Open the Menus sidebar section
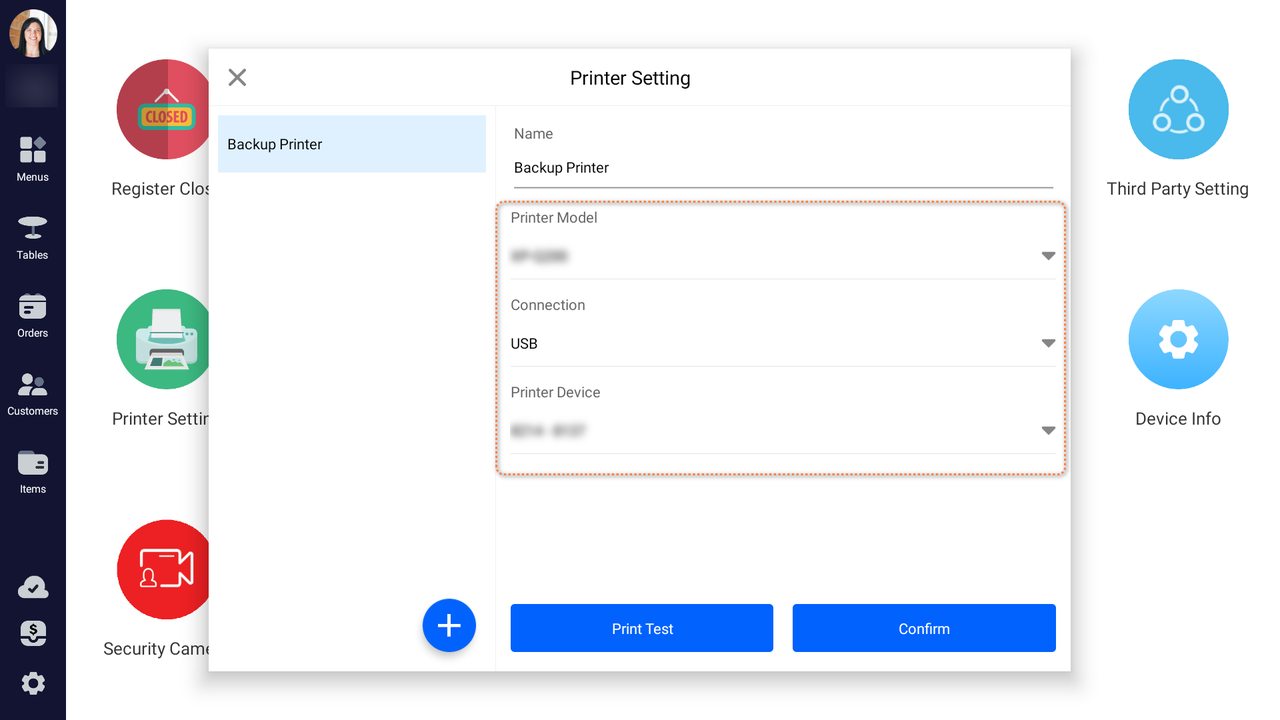 (x=33, y=158)
